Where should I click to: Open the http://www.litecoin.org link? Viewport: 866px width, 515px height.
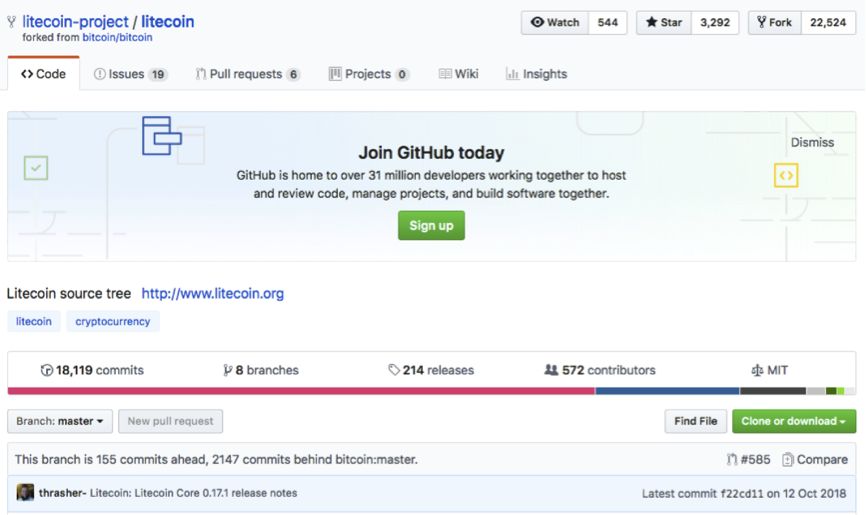coord(213,293)
